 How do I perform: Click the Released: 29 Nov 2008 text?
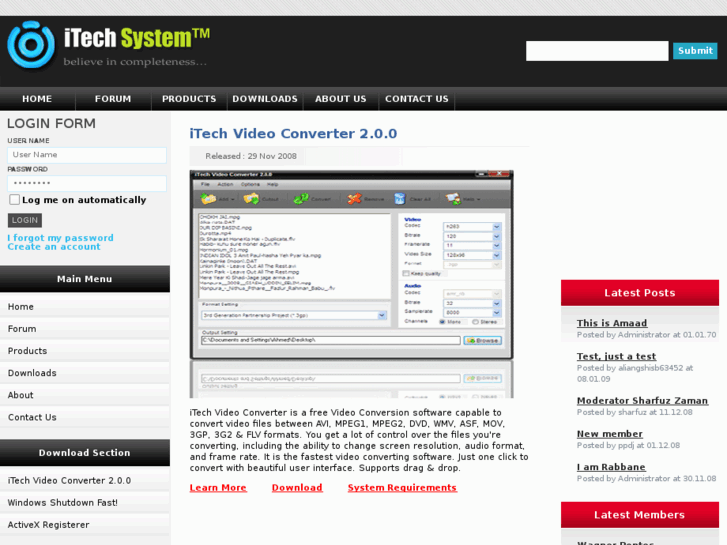tap(251, 156)
